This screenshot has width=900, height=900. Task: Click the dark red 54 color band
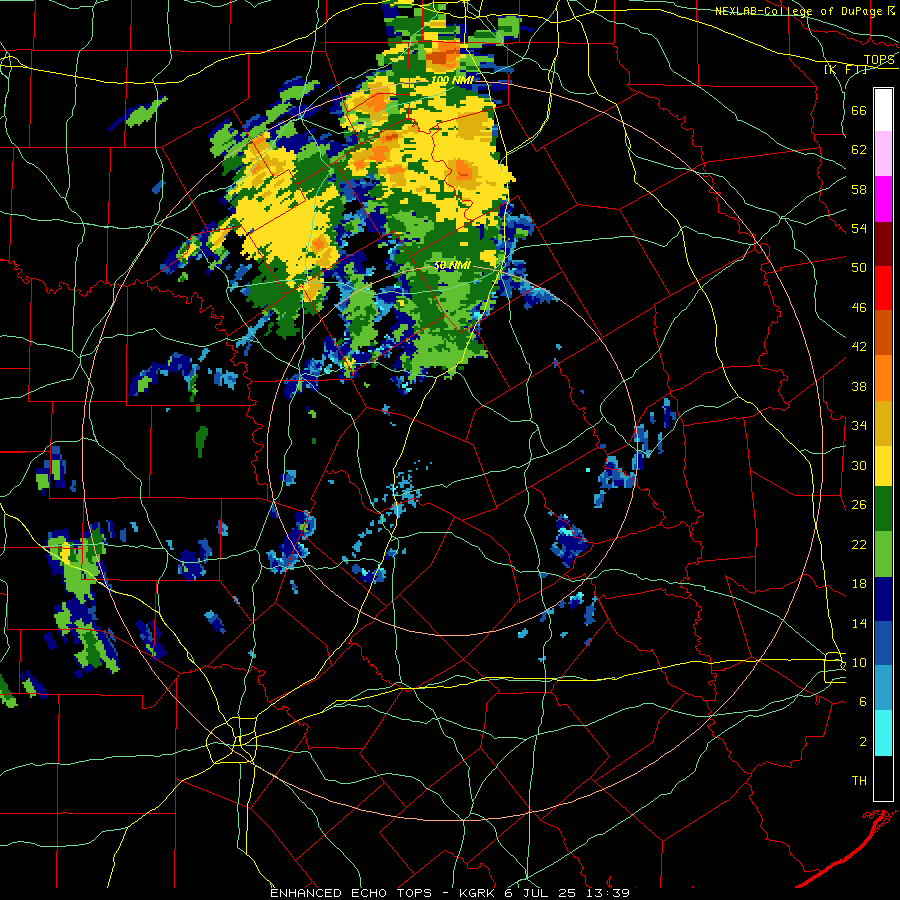point(883,243)
